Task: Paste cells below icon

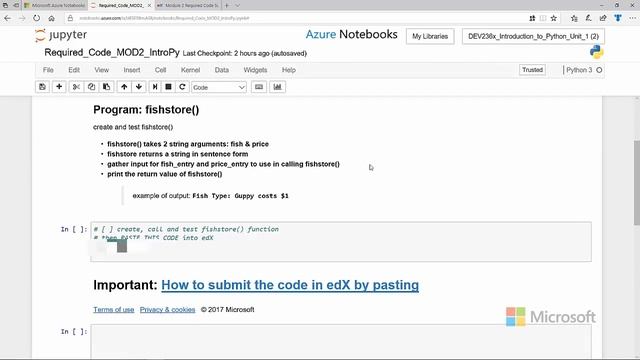Action: pyautogui.click(x=107, y=87)
